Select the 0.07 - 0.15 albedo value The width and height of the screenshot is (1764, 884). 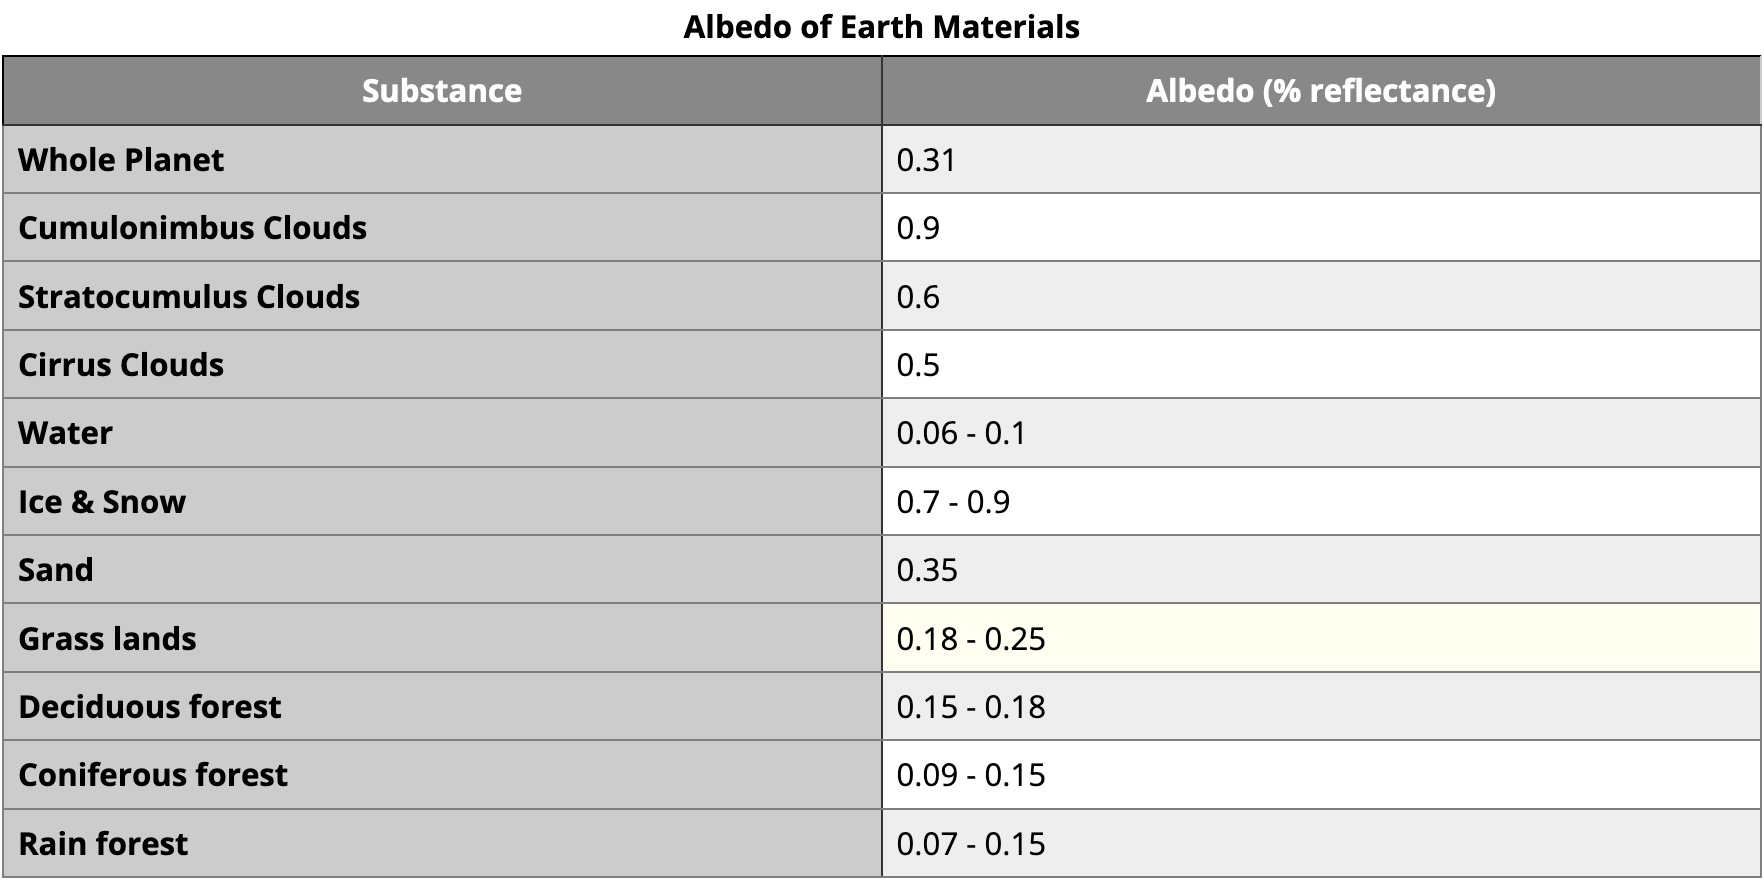(x=971, y=844)
